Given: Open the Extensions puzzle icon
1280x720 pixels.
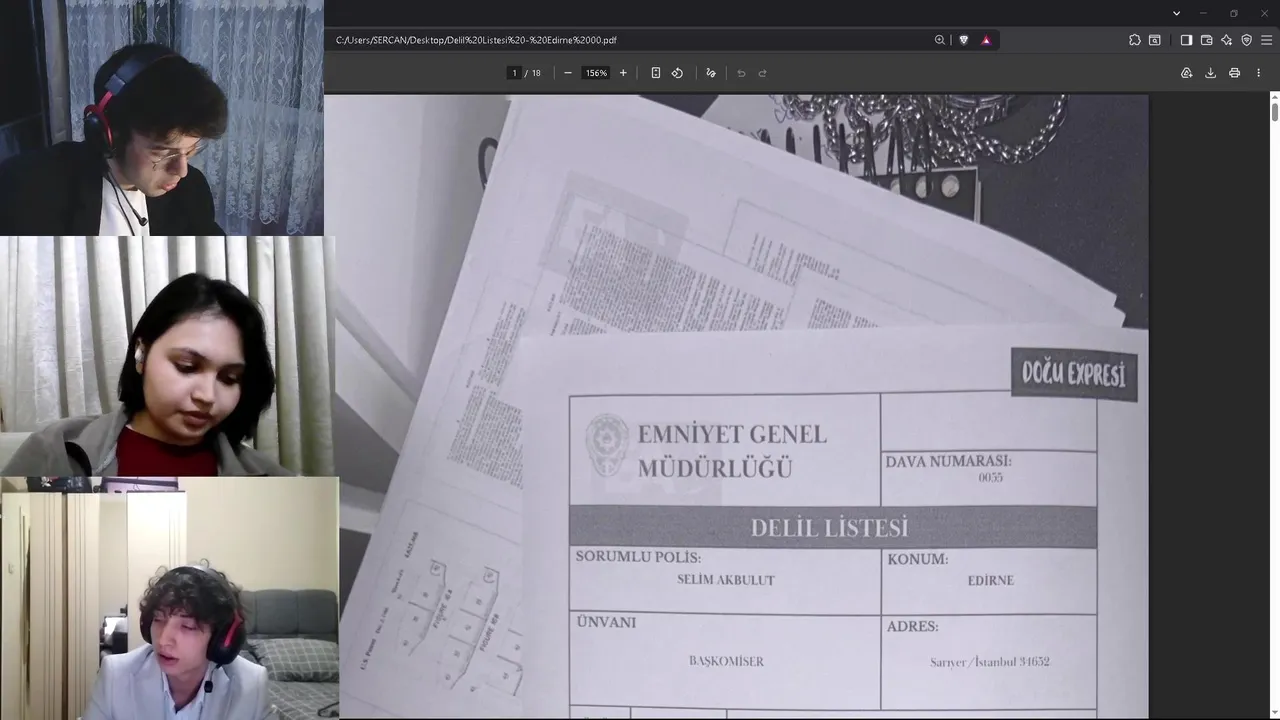Looking at the screenshot, I should 1134,40.
